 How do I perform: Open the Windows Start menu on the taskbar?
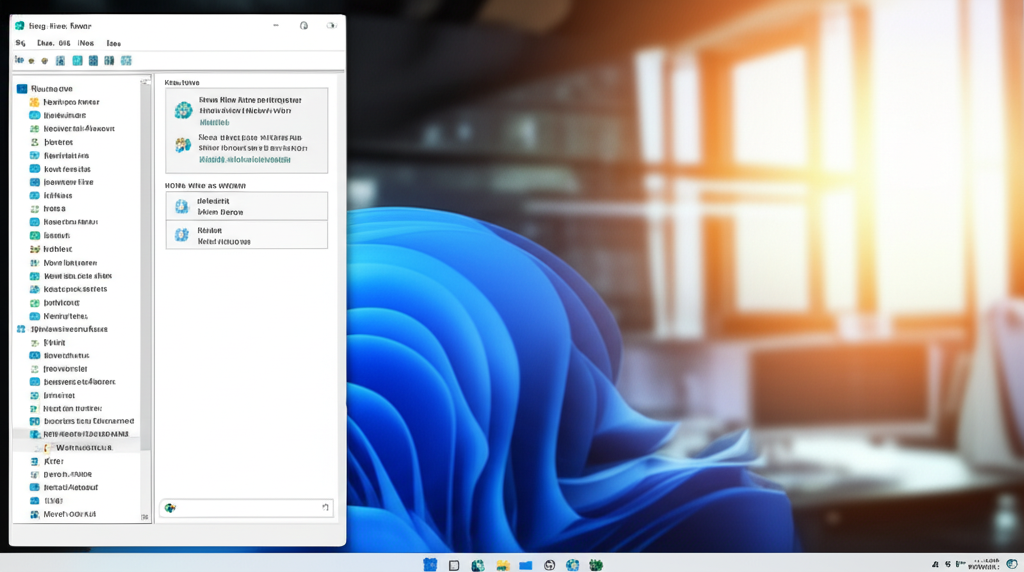[430, 565]
